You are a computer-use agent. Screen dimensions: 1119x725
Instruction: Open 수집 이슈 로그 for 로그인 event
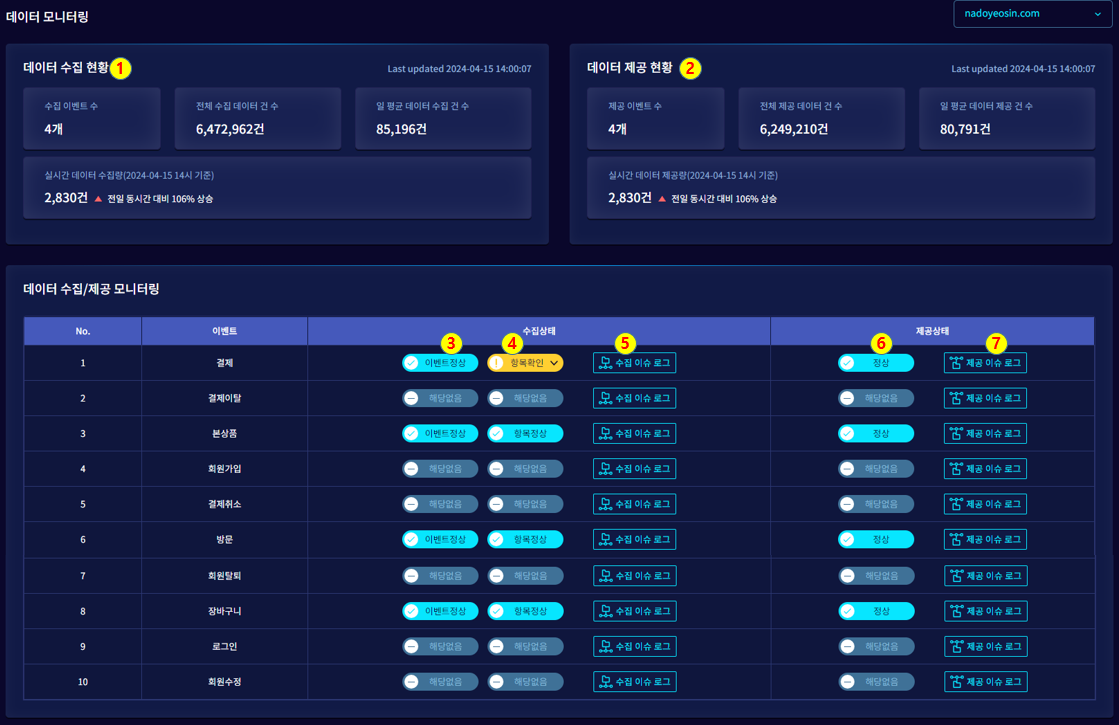click(x=634, y=647)
